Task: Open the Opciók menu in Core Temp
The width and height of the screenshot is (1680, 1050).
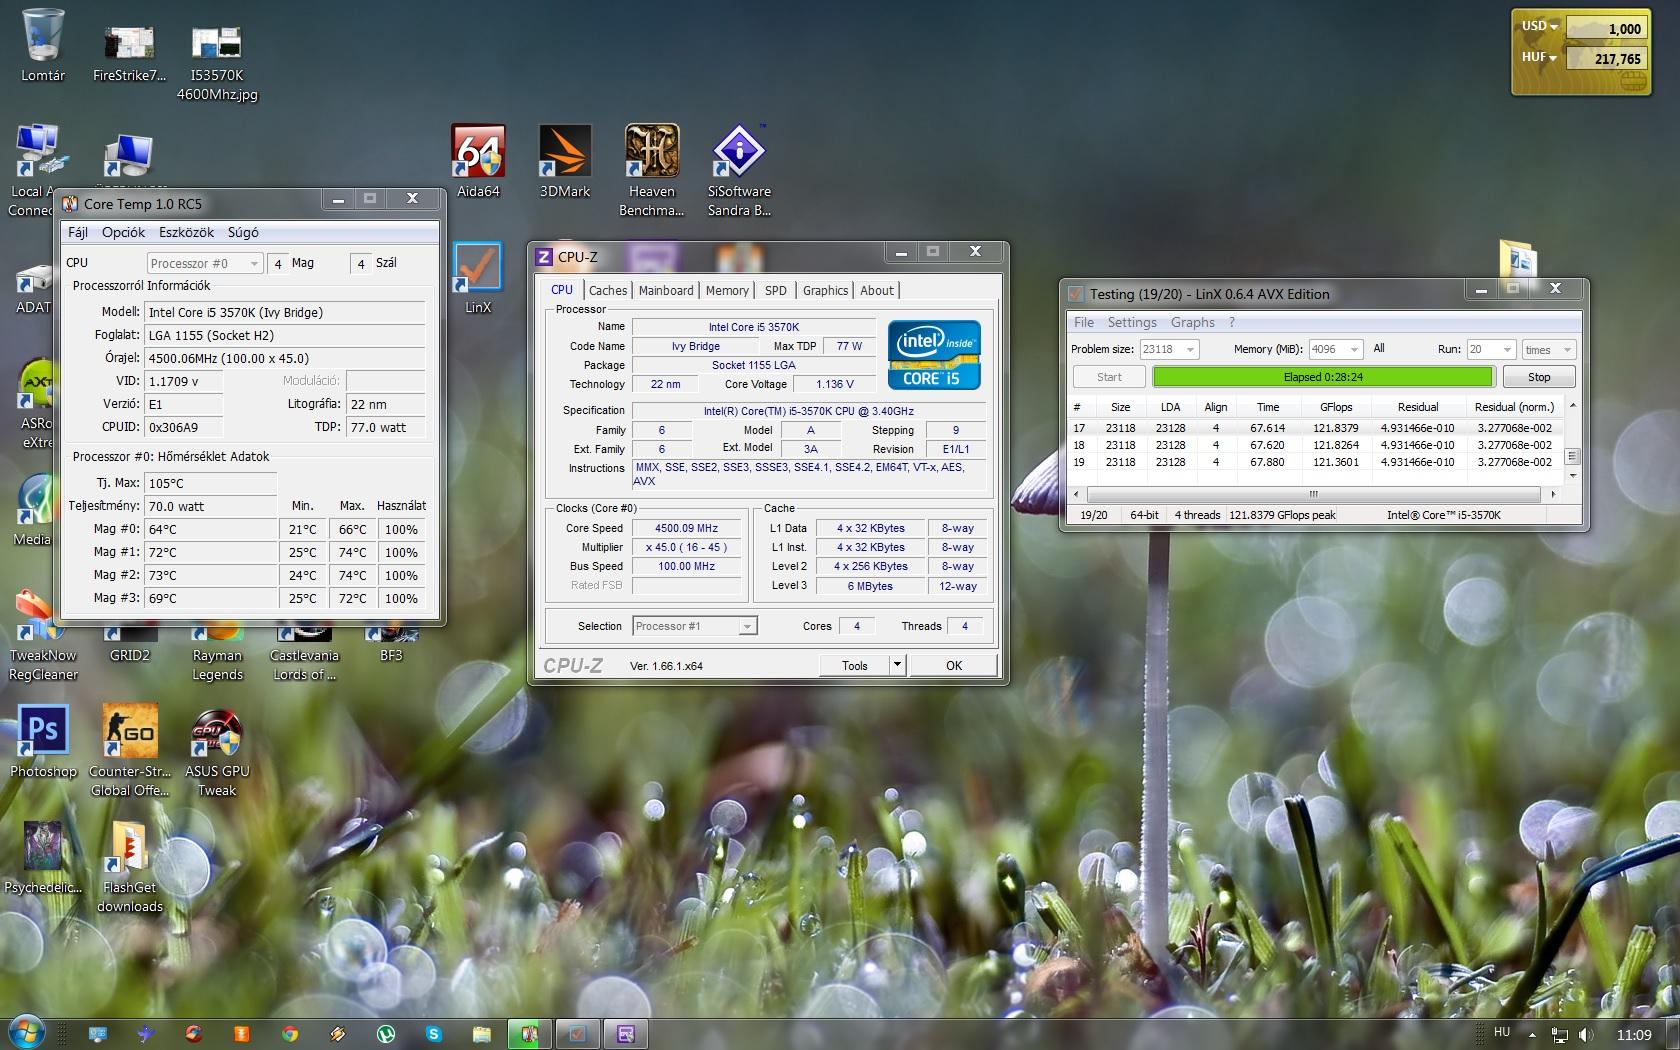Action: tap(123, 232)
